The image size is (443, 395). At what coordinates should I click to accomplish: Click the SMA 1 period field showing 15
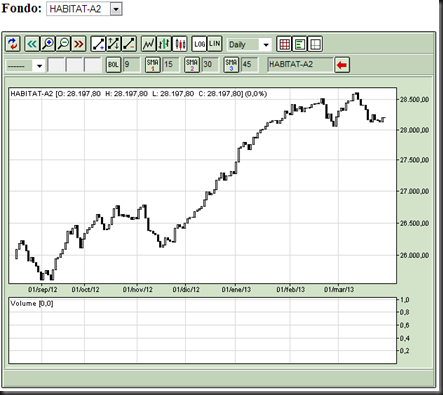coord(170,64)
